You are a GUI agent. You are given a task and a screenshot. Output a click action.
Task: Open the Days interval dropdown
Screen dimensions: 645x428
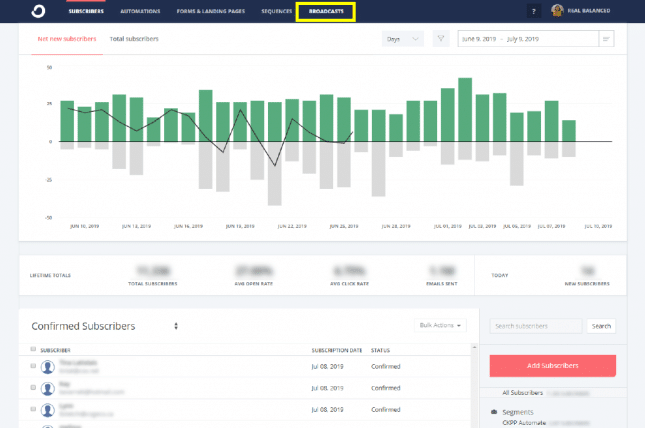(404, 38)
